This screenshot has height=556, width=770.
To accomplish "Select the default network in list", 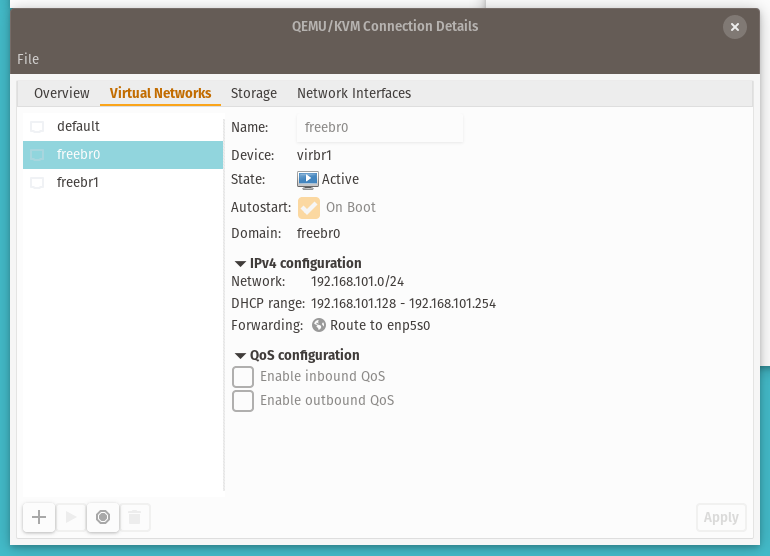I will click(x=123, y=127).
